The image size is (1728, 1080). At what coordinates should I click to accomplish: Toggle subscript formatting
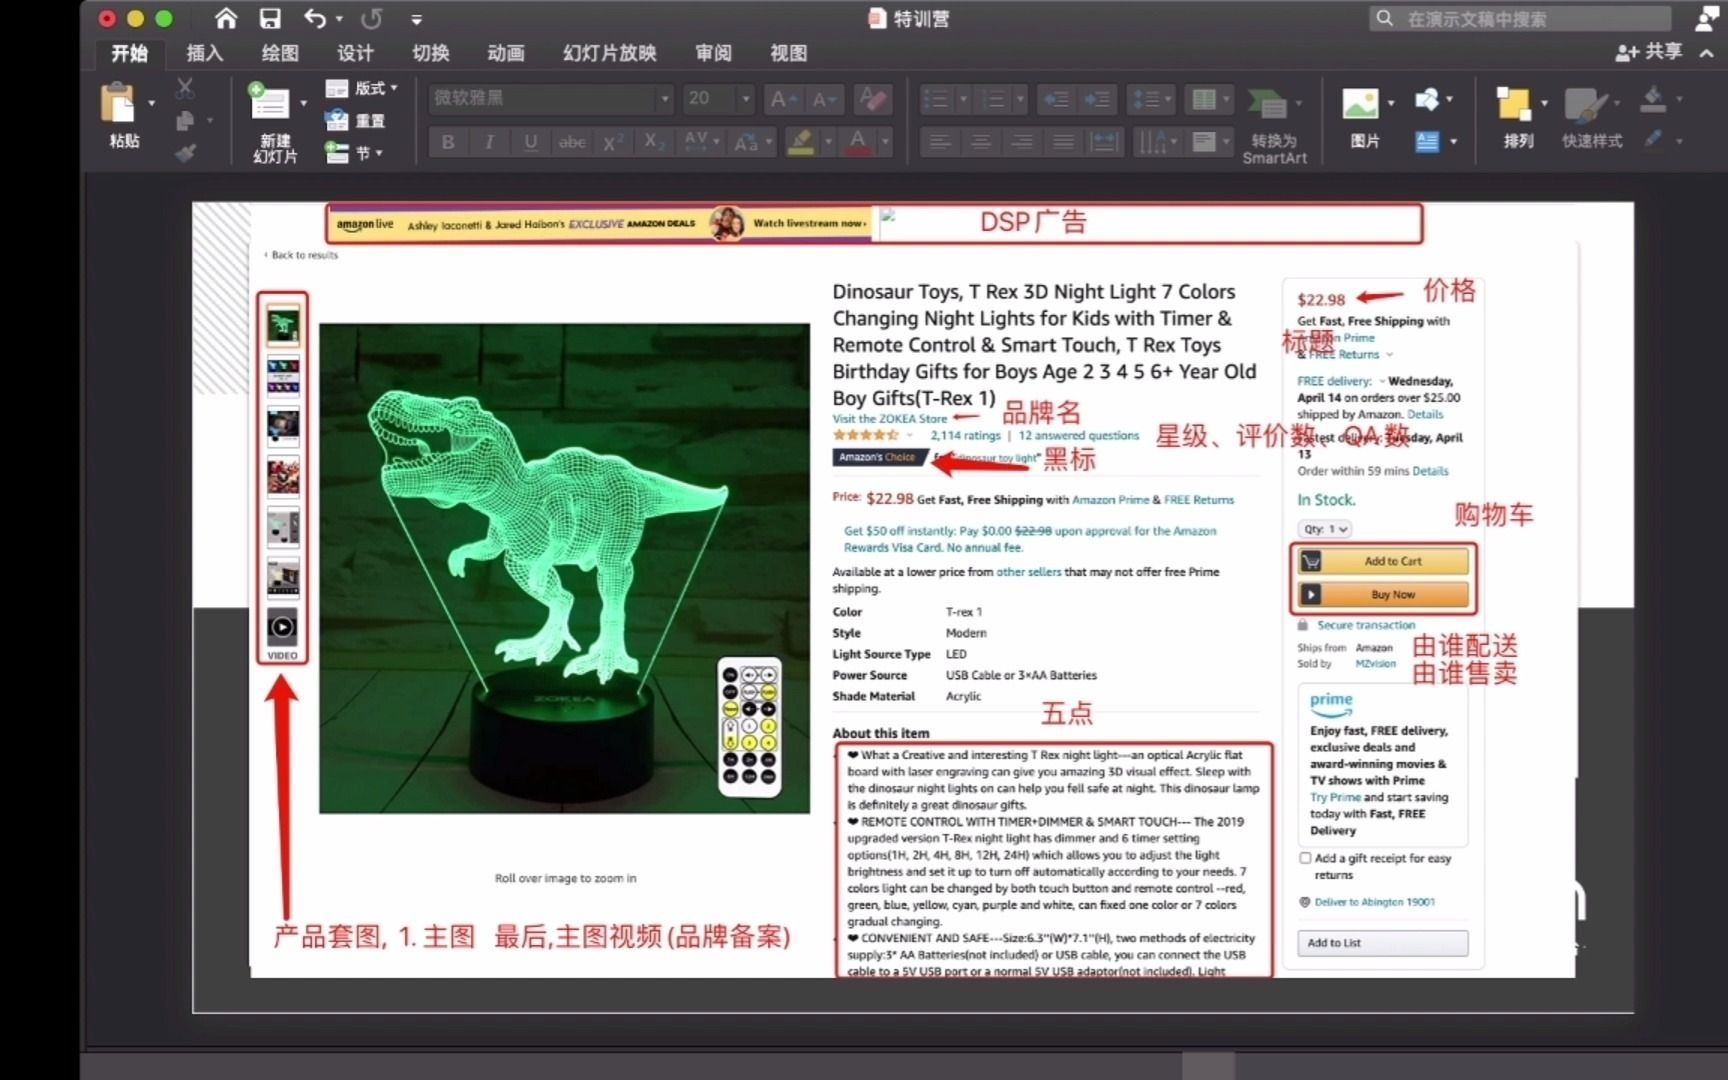654,142
